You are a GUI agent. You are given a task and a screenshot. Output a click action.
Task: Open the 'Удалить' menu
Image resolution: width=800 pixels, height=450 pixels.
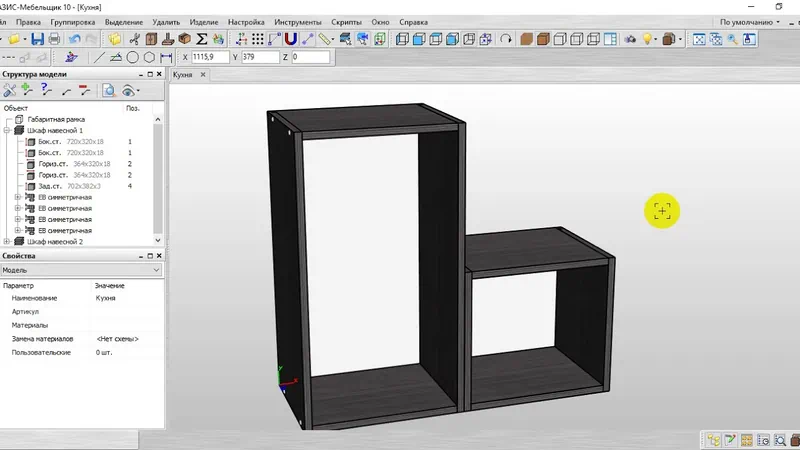pyautogui.click(x=166, y=22)
